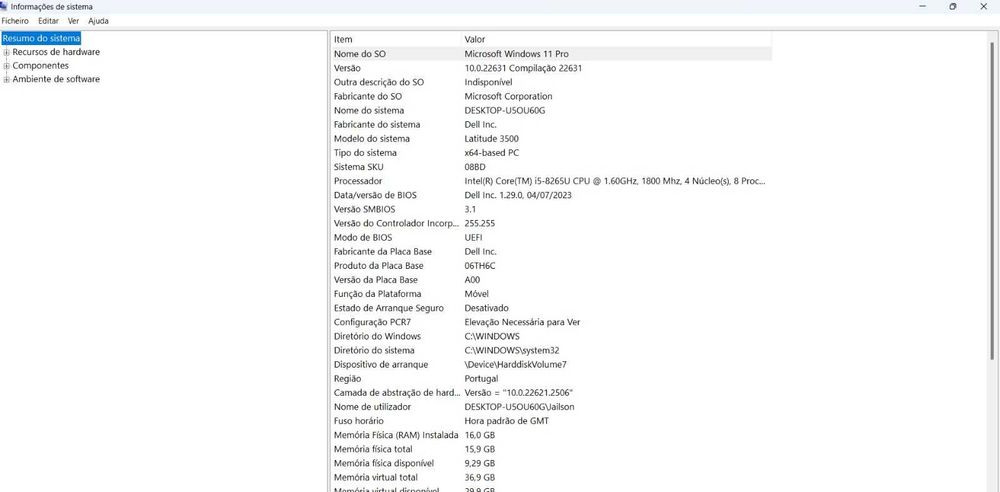Select the Modo de BIOS row

[x=551, y=237]
